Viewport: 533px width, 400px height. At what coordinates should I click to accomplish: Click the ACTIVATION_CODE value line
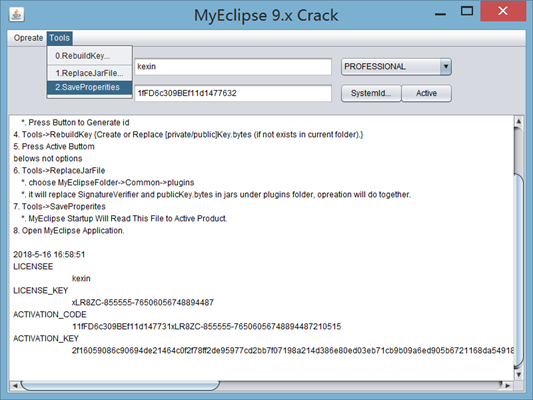(206, 327)
